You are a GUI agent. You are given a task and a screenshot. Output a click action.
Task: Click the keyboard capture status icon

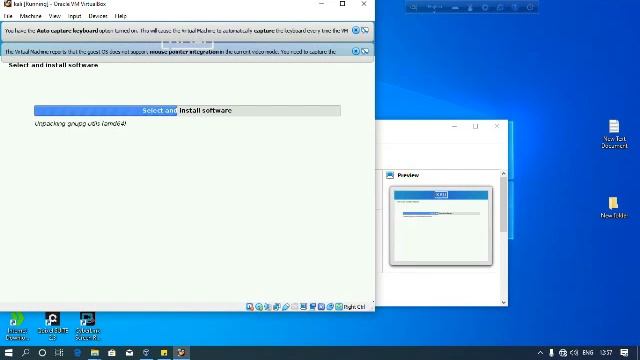[339, 307]
